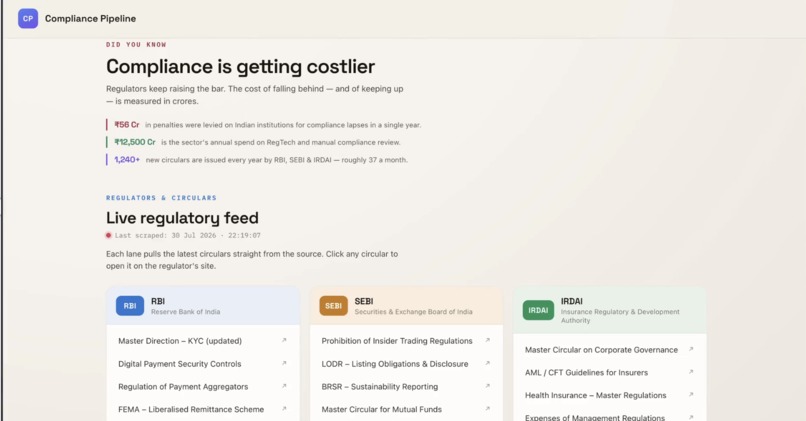Click the external-link arrow beside Digital Payment Security Controls
This screenshot has height=421, width=806.
284,363
